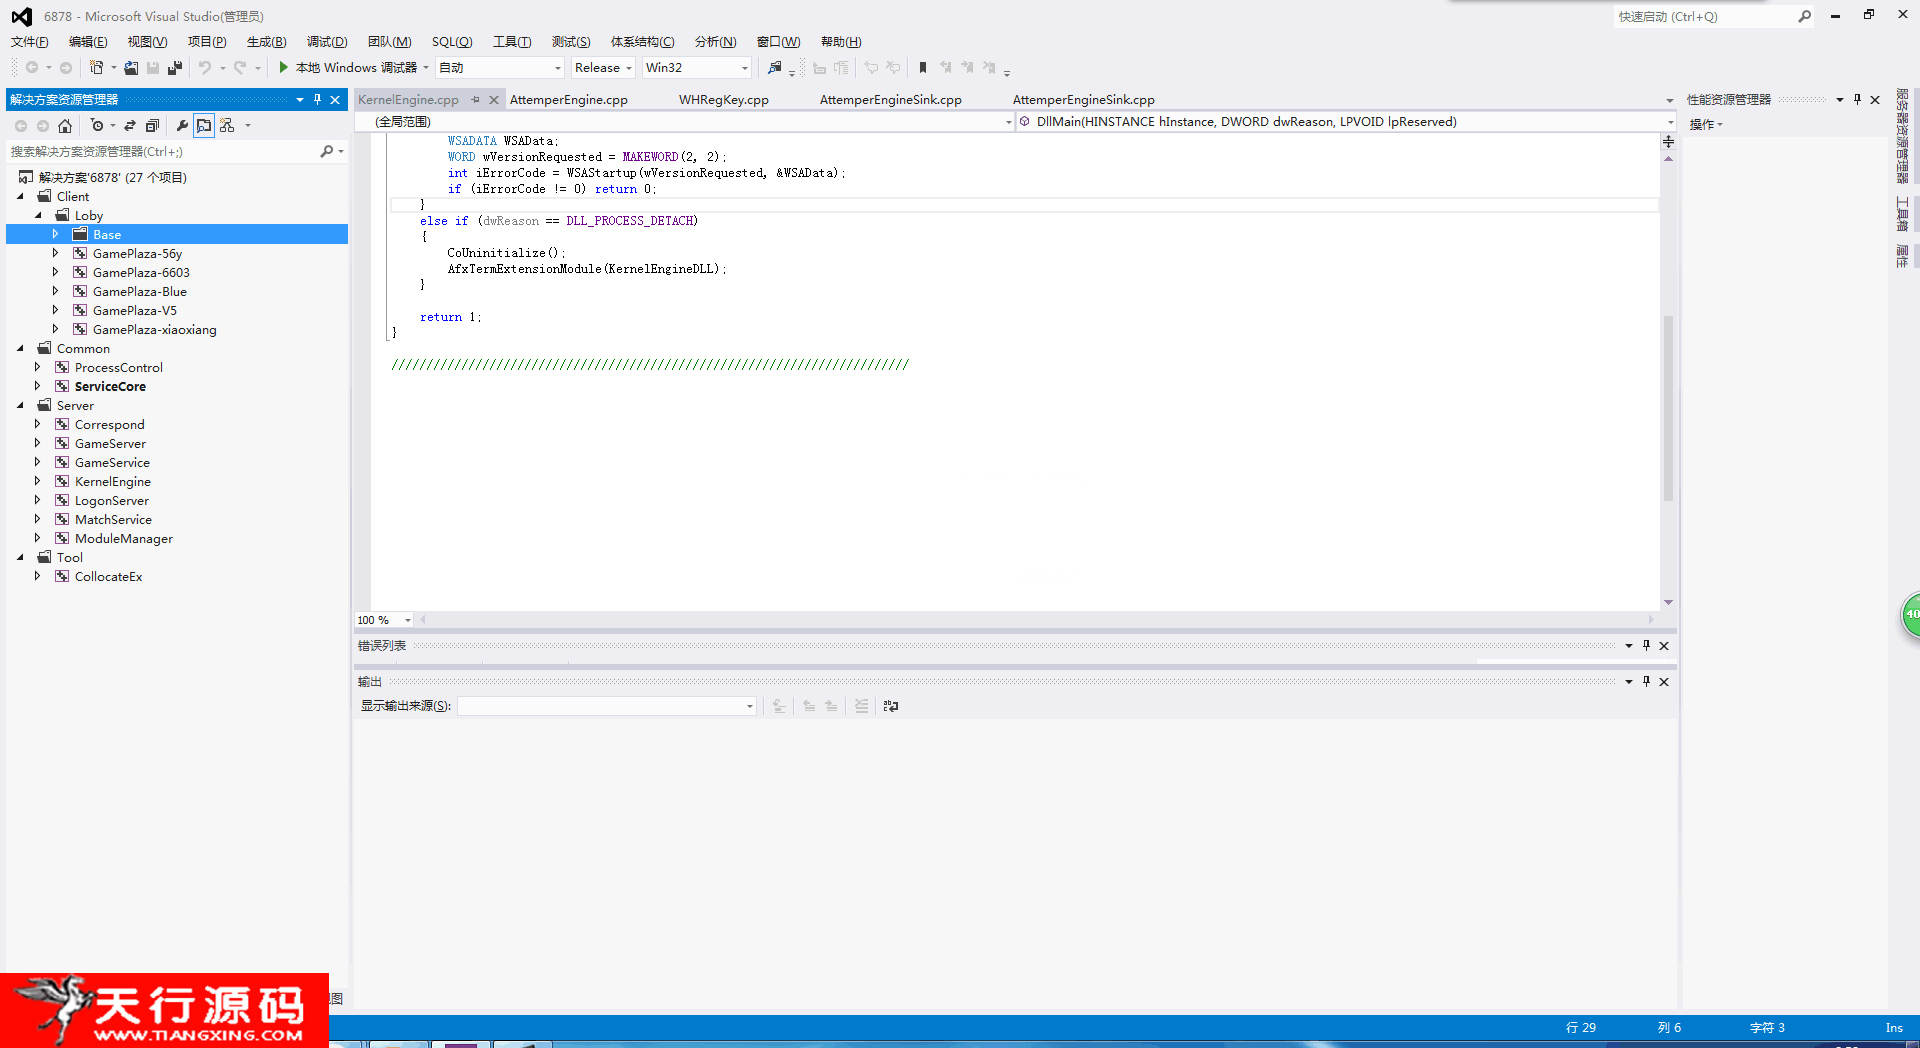Select the solution '6878' root node
The height and width of the screenshot is (1048, 1920).
113,177
